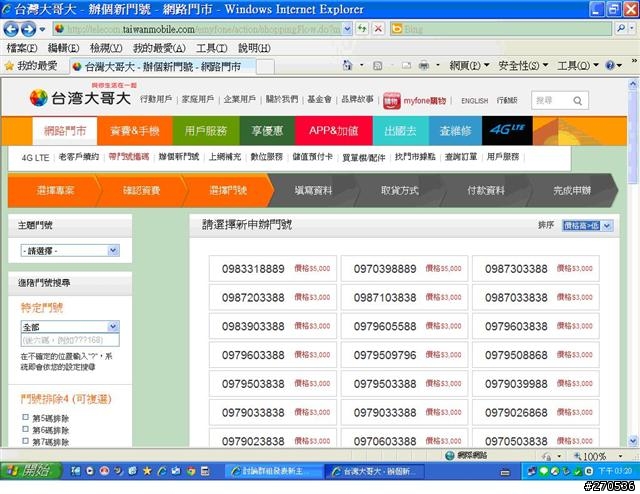640x494 pixels.
Task: Select the 出國去 navigation tab
Action: click(400, 131)
